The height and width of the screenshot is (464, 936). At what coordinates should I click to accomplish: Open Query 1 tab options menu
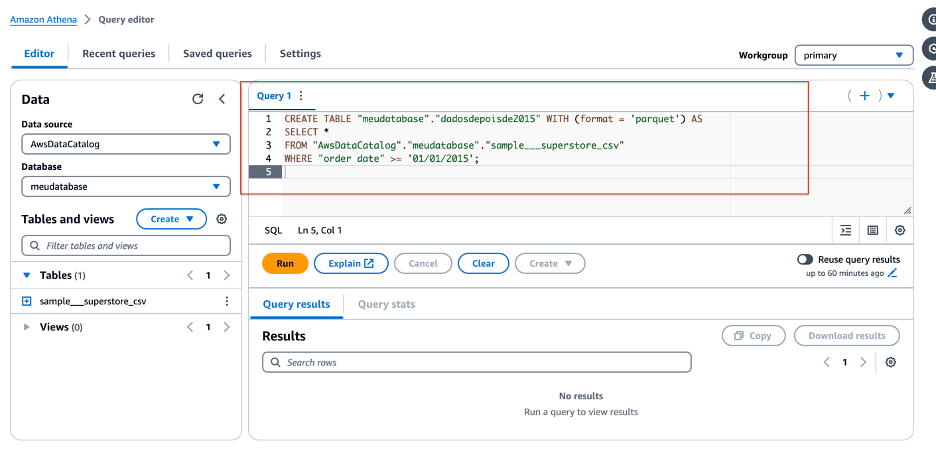pyautogui.click(x=301, y=96)
